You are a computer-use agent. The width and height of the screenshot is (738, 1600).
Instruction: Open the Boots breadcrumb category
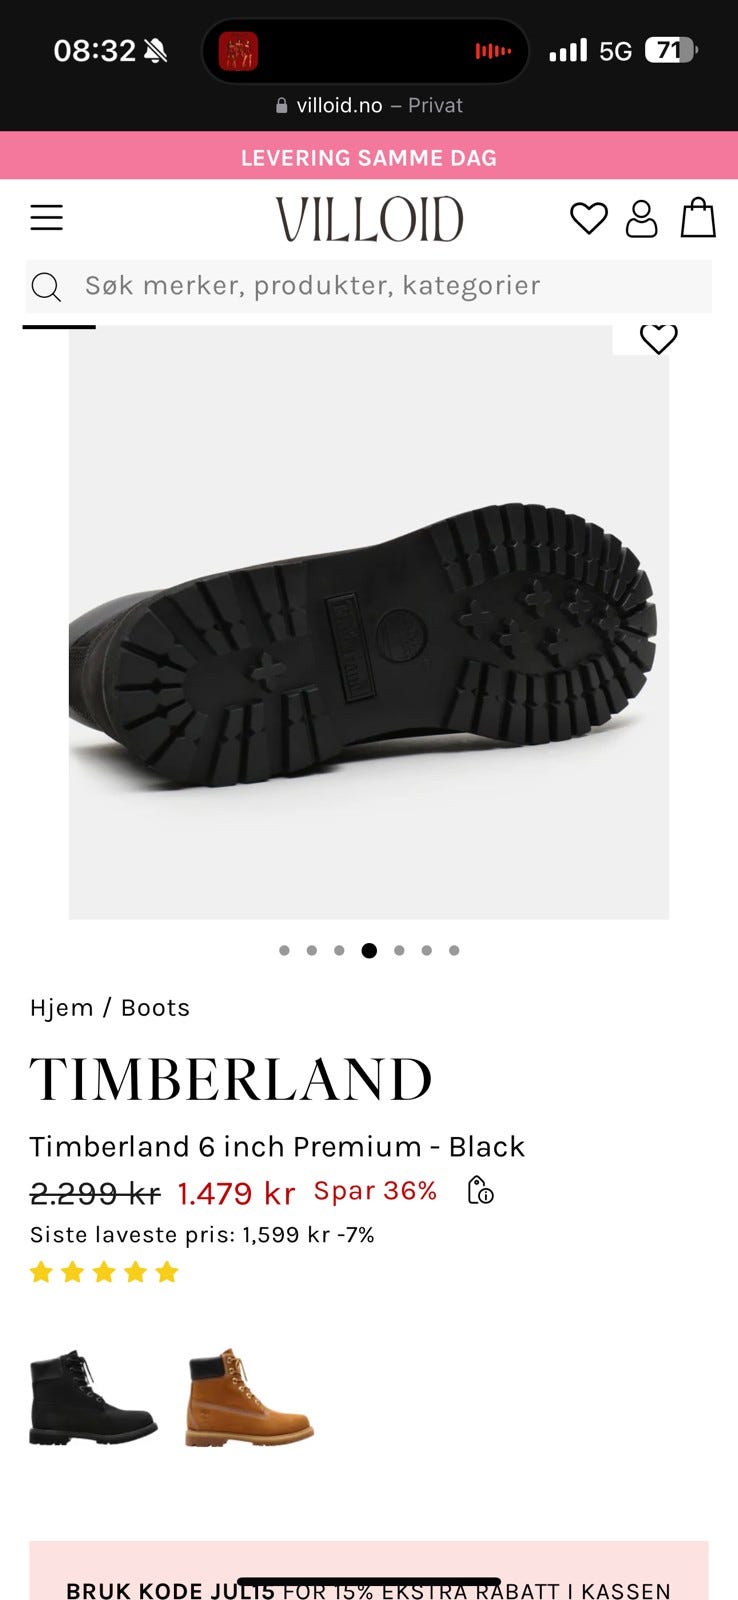coord(155,1008)
